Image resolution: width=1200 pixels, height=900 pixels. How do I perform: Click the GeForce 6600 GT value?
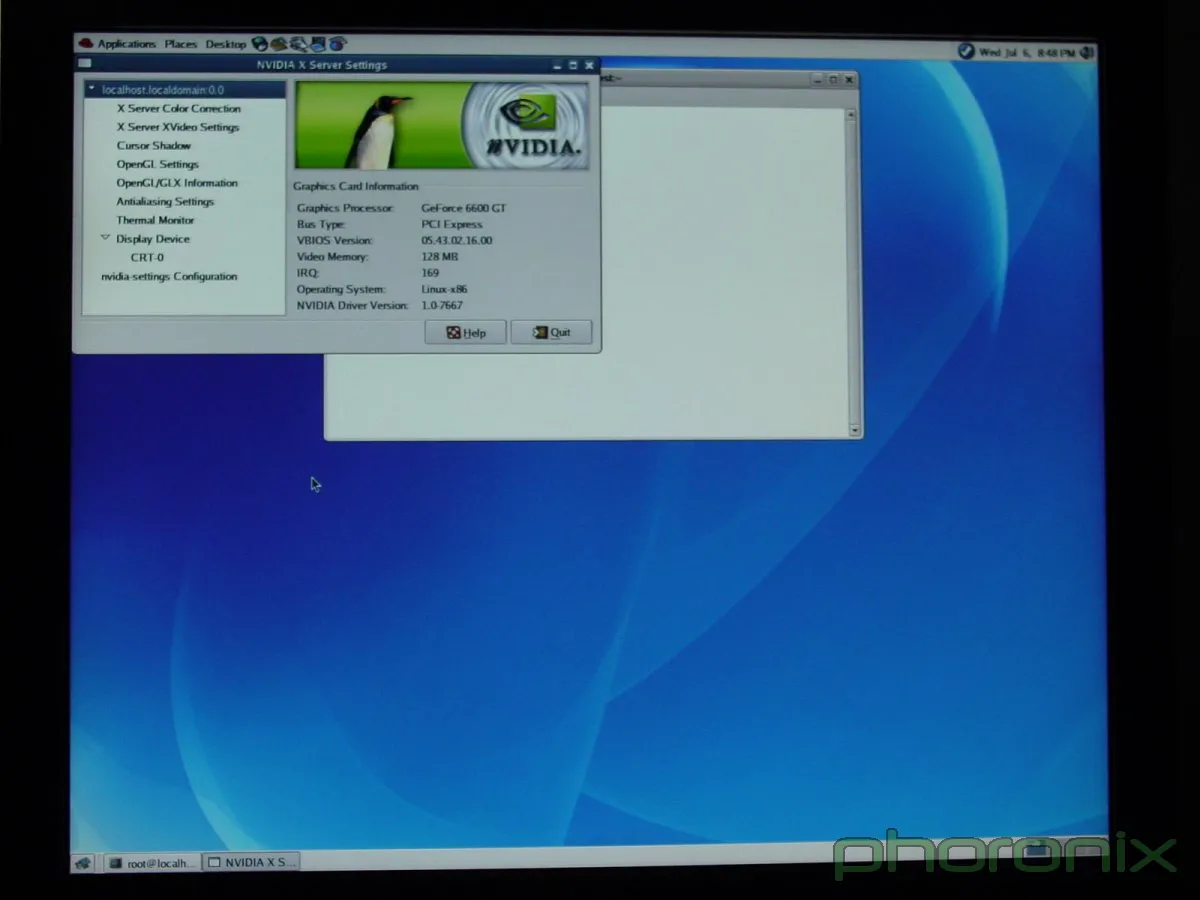pos(464,208)
